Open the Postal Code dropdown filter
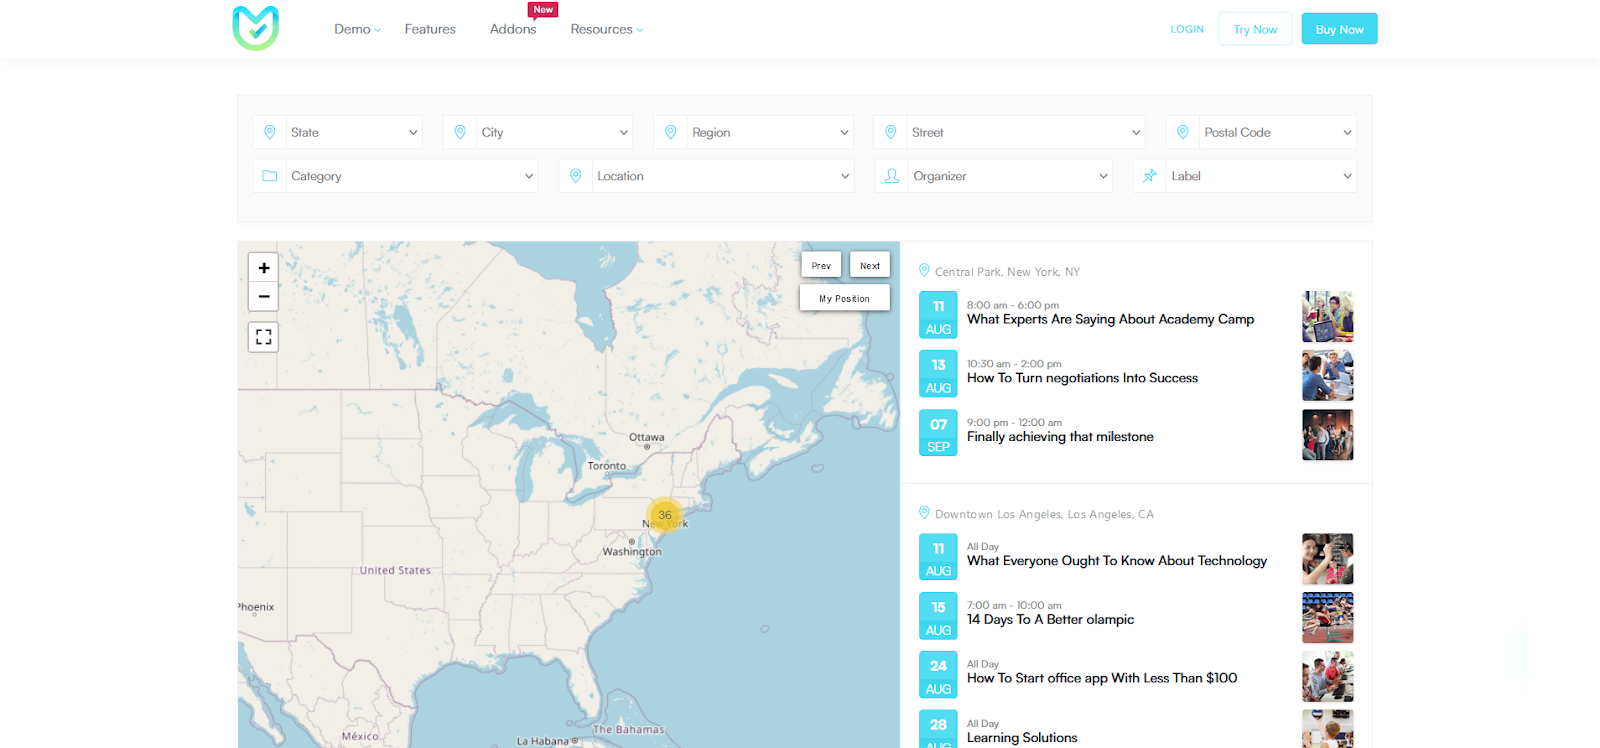Viewport: 1600px width, 748px height. [1278, 132]
